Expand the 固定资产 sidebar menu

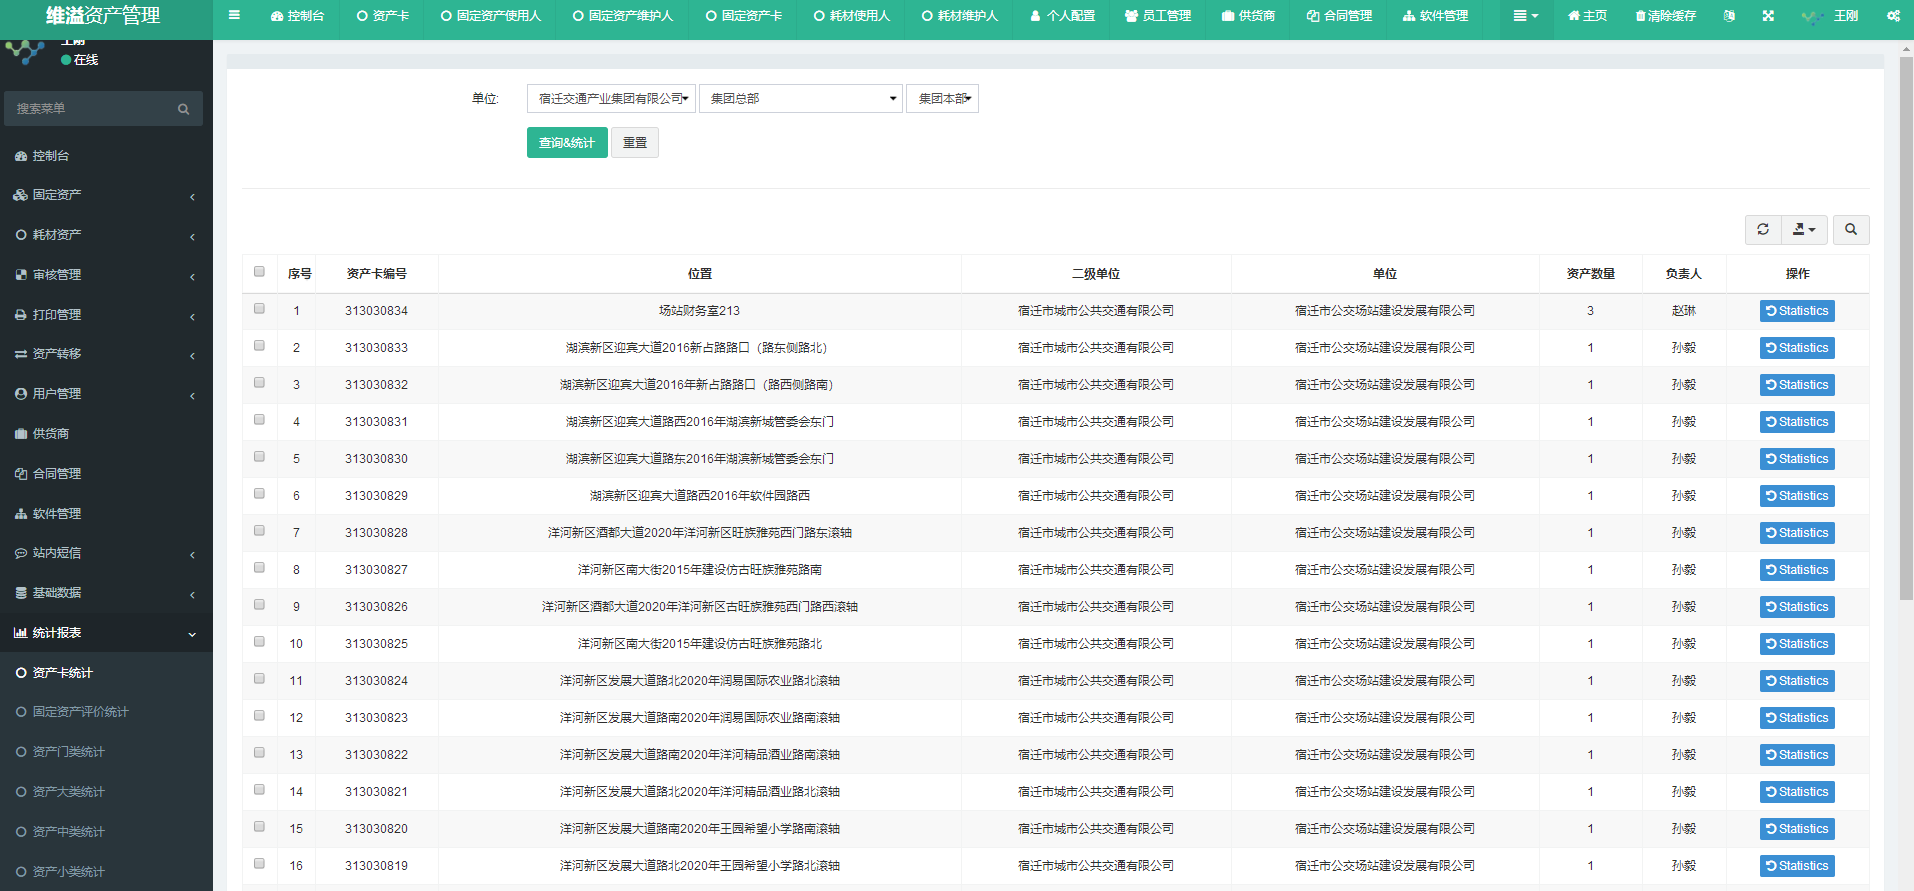[x=105, y=195]
